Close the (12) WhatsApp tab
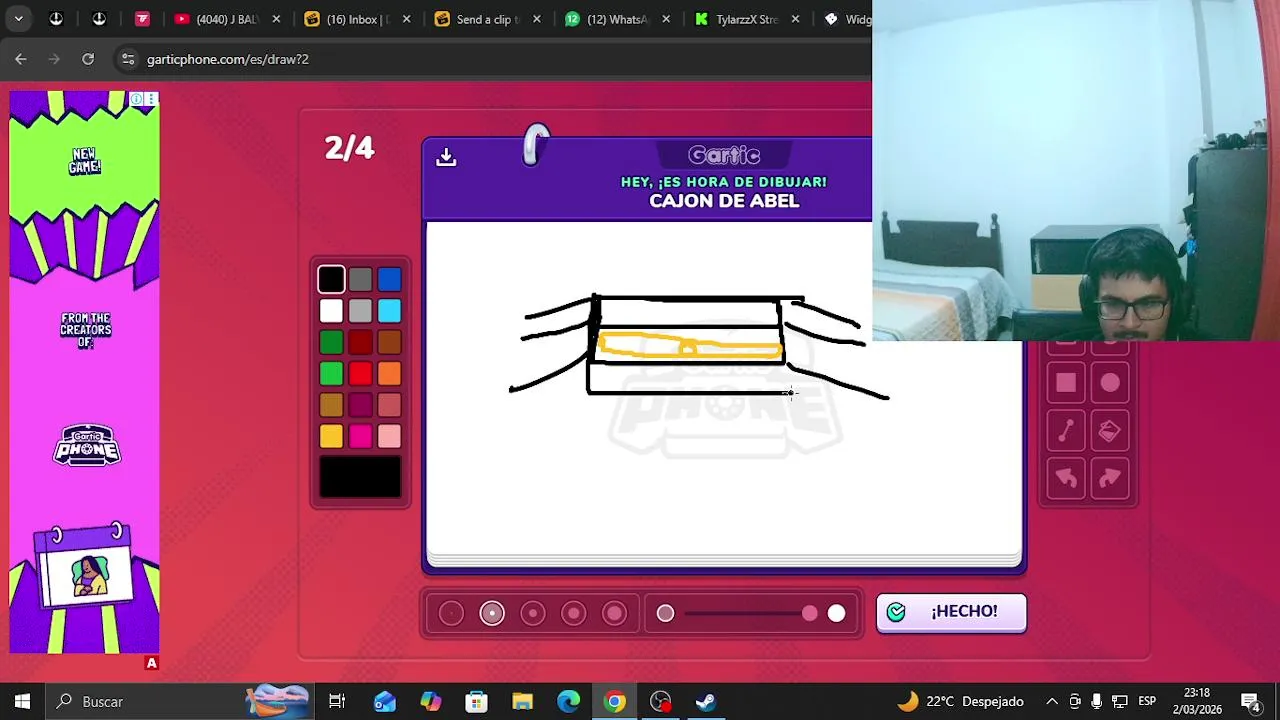 (x=667, y=19)
